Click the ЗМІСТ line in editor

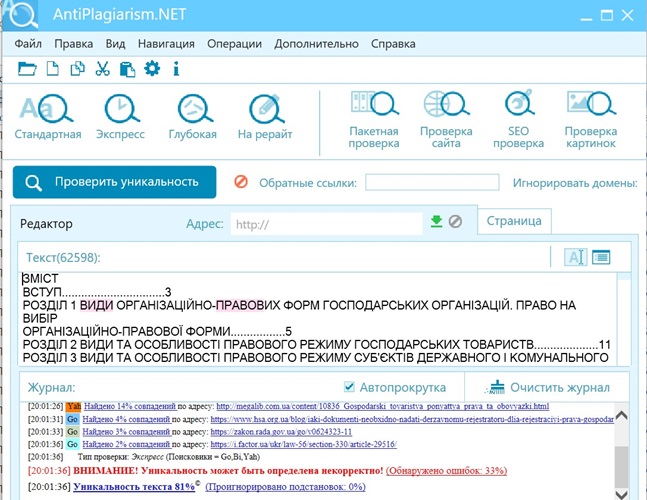click(40, 279)
